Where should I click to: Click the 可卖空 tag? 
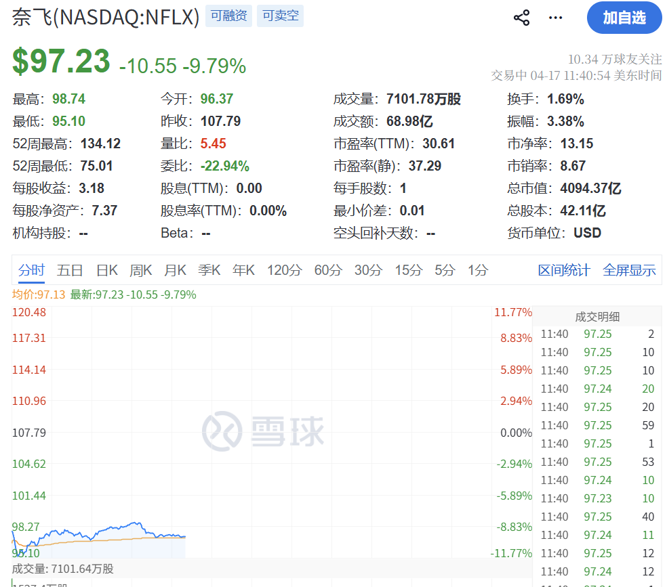coord(280,17)
